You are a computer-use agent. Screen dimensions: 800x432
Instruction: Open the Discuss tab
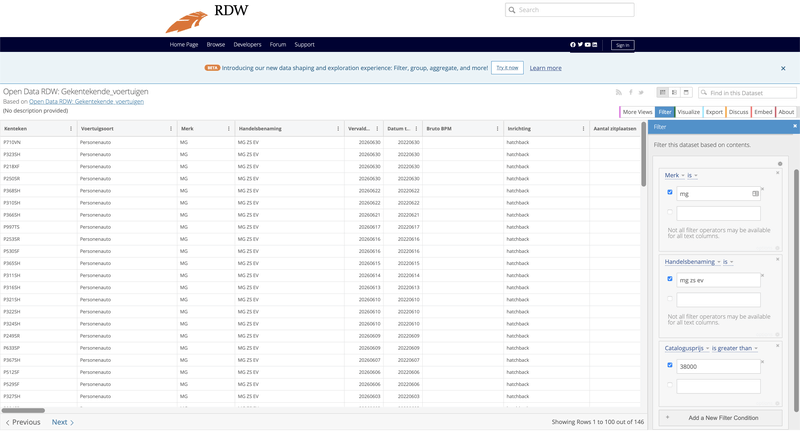(738, 112)
